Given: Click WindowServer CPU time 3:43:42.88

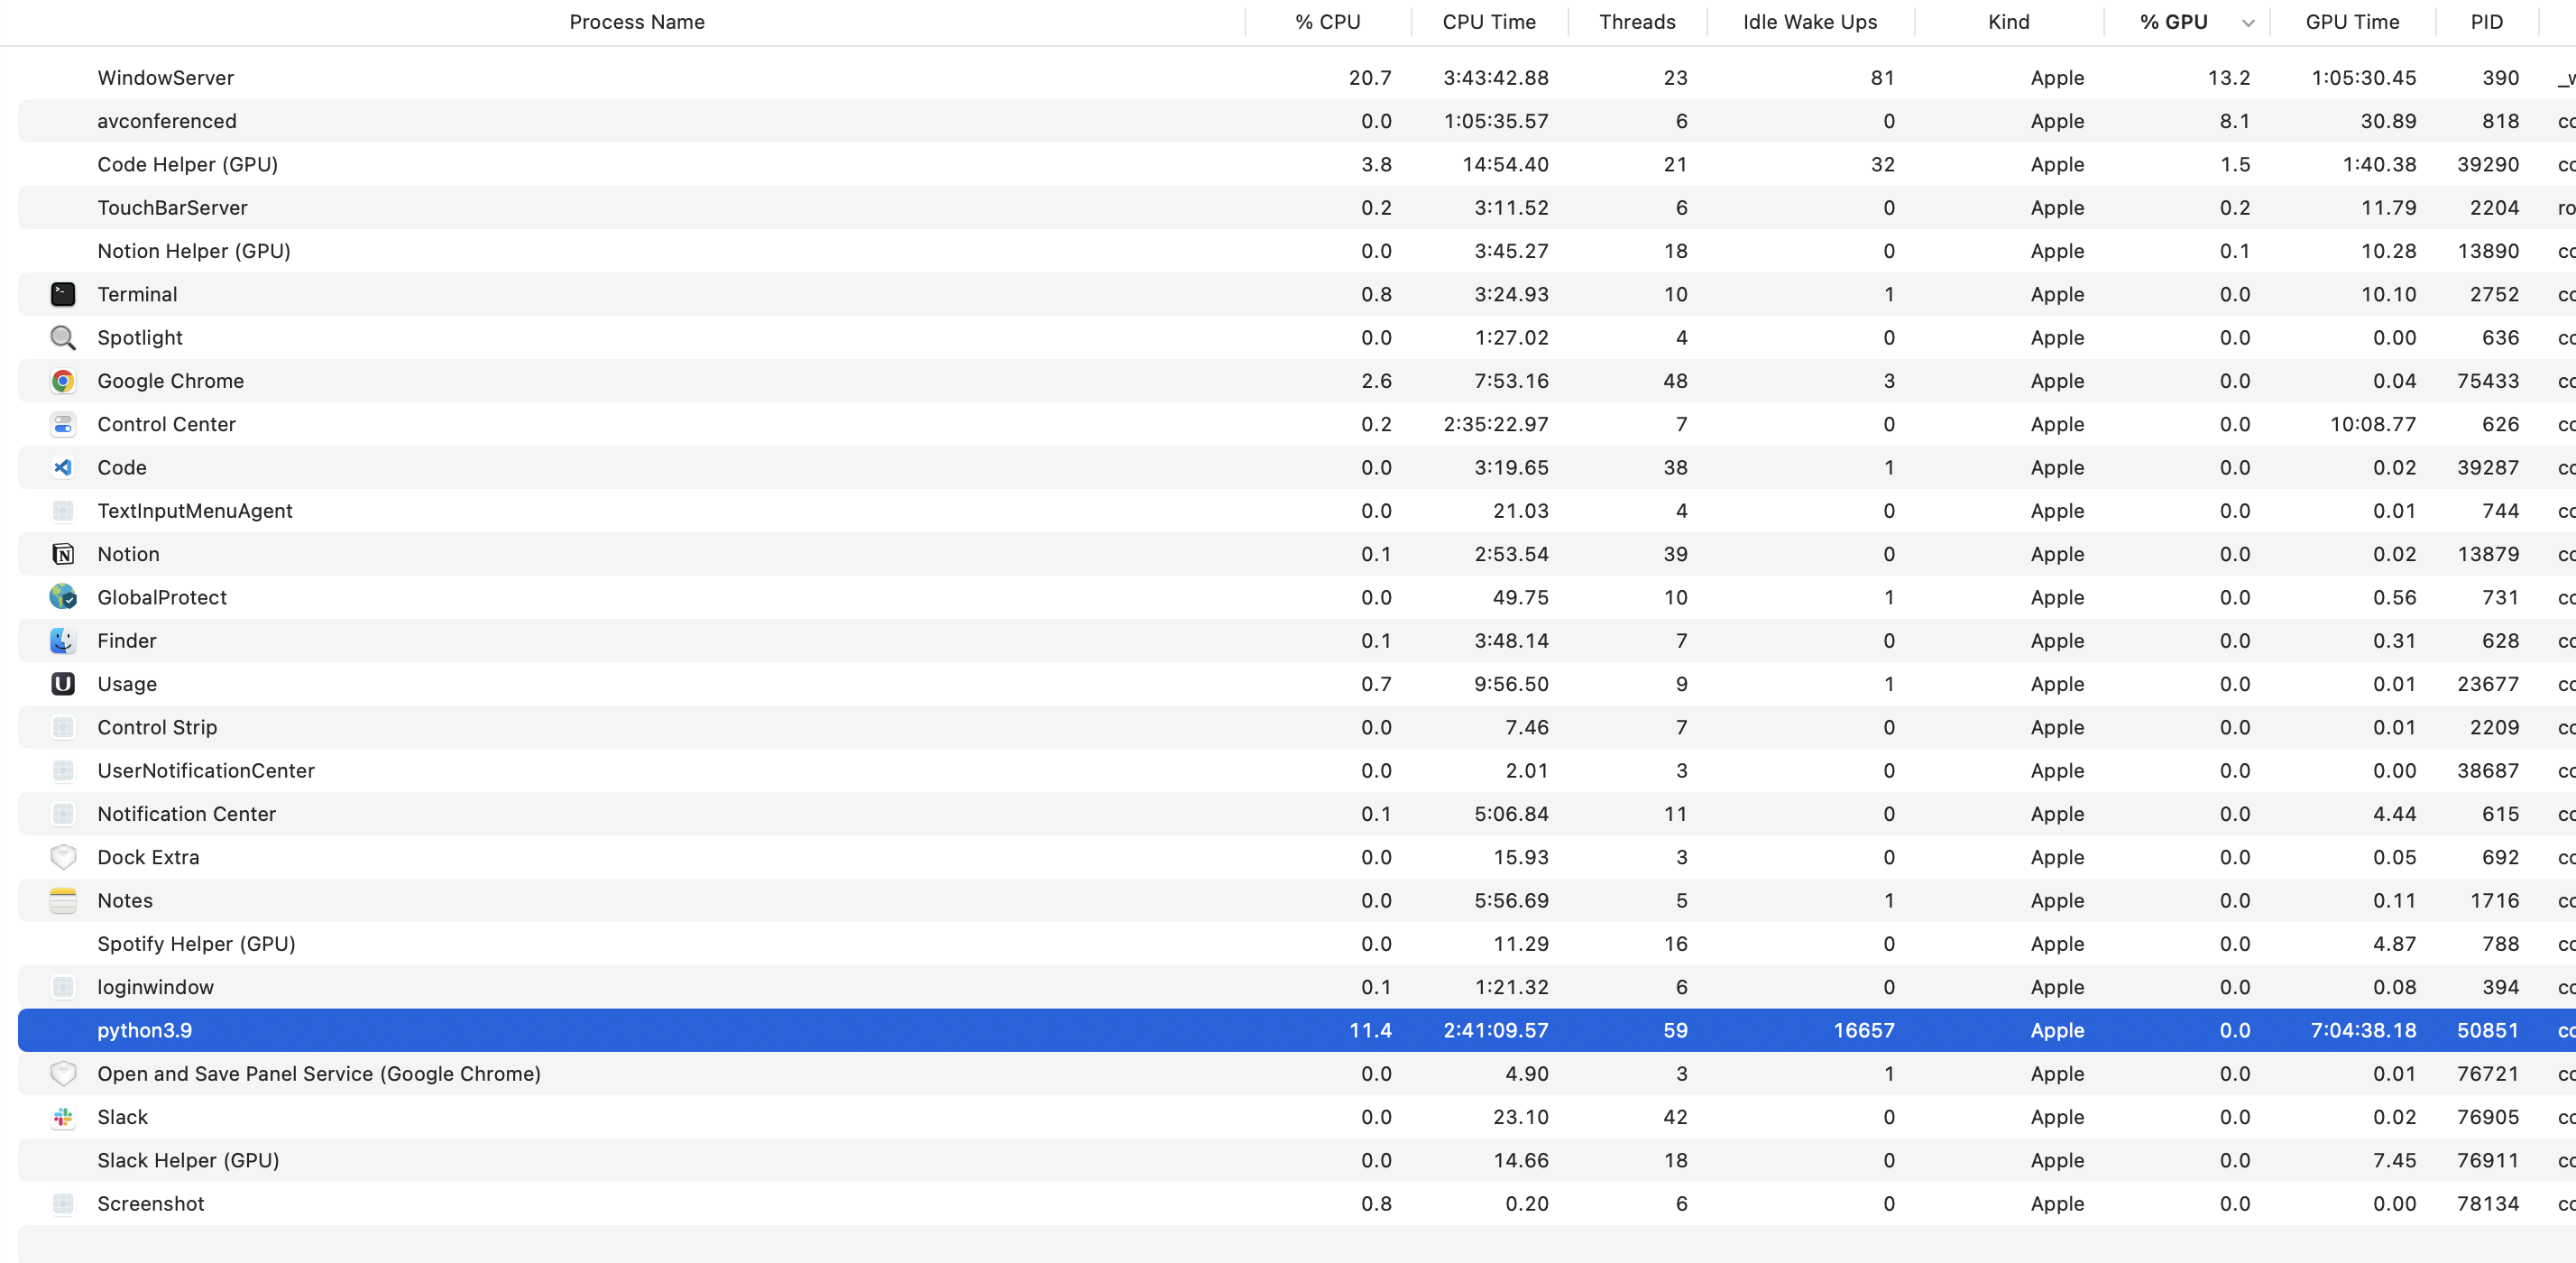Looking at the screenshot, I should [1496, 78].
